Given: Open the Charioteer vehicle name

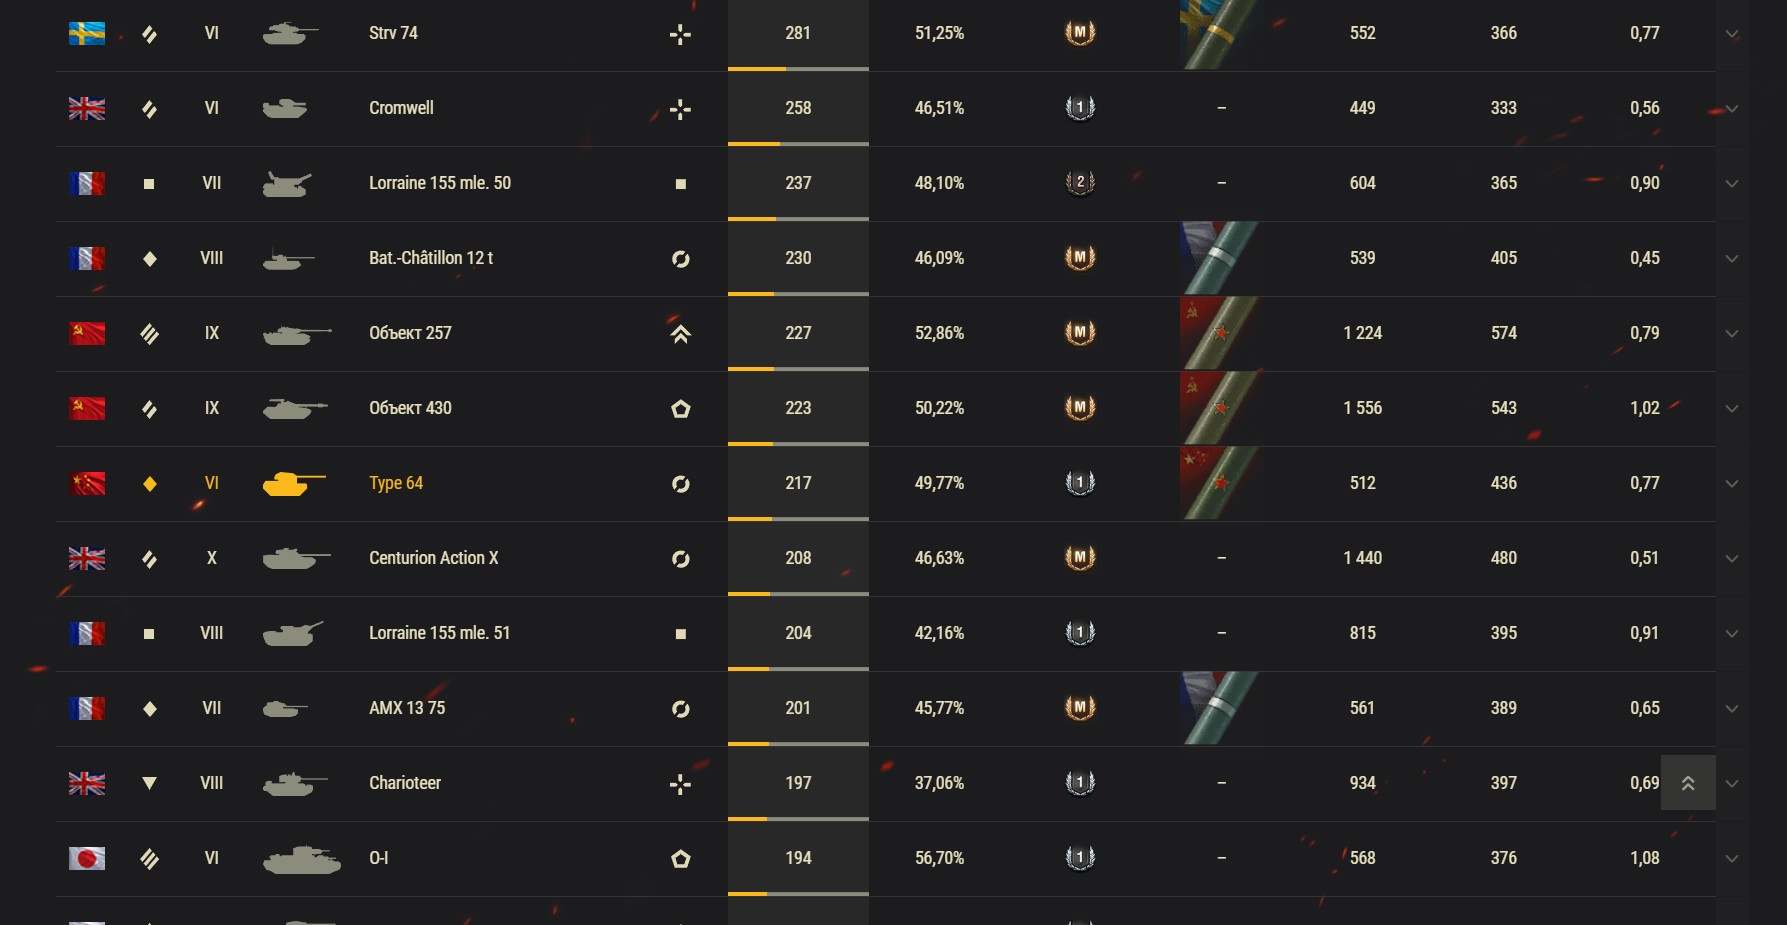Looking at the screenshot, I should coord(405,783).
